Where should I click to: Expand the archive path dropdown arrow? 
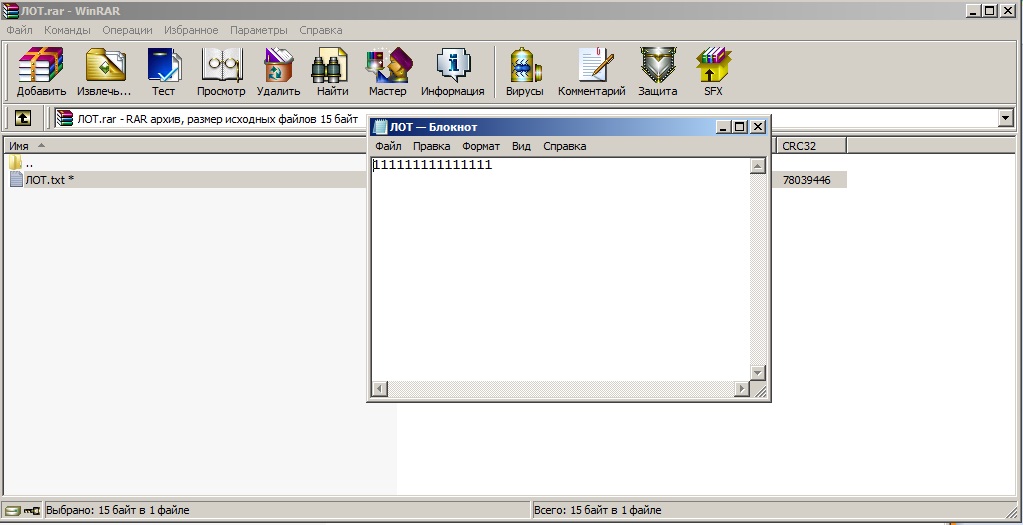pos(1005,118)
